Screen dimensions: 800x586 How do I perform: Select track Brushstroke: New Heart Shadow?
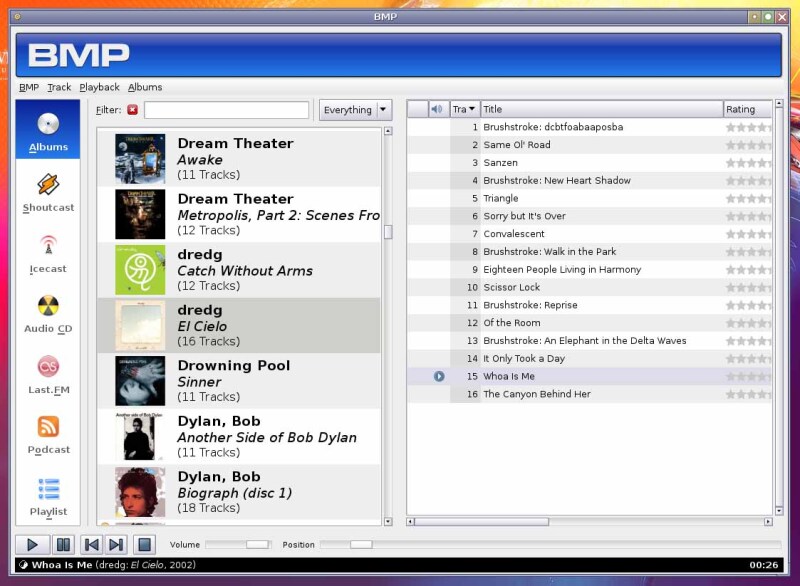click(589, 181)
